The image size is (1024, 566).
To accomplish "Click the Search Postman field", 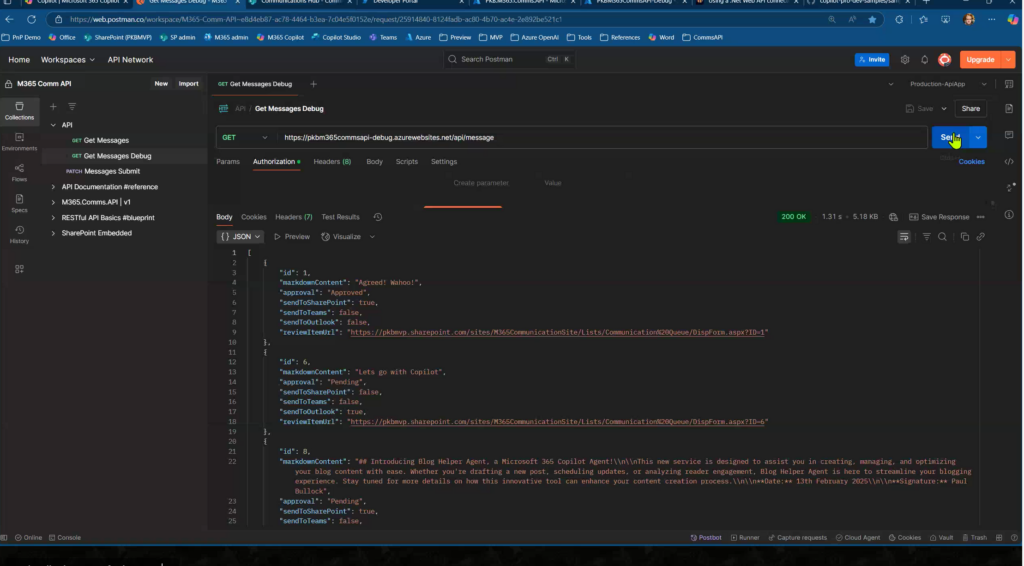I will coord(509,59).
